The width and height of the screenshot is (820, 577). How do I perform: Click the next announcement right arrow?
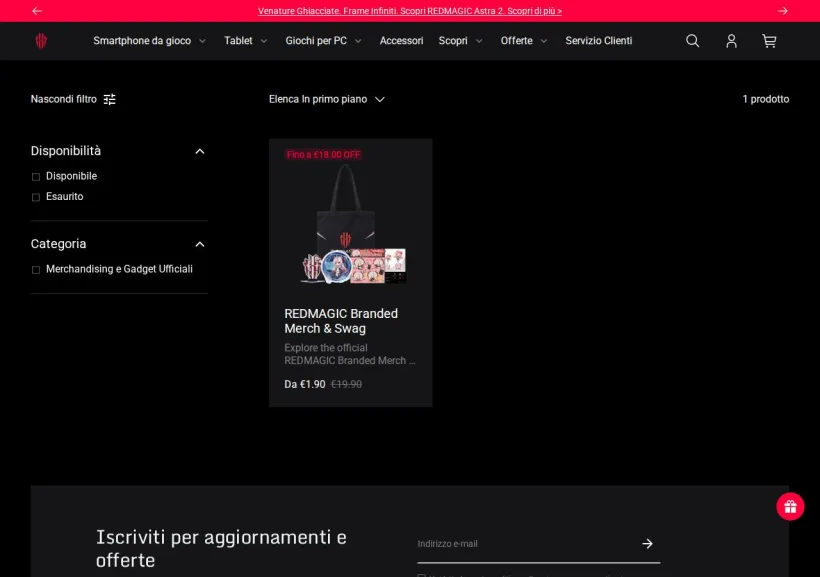coord(782,11)
